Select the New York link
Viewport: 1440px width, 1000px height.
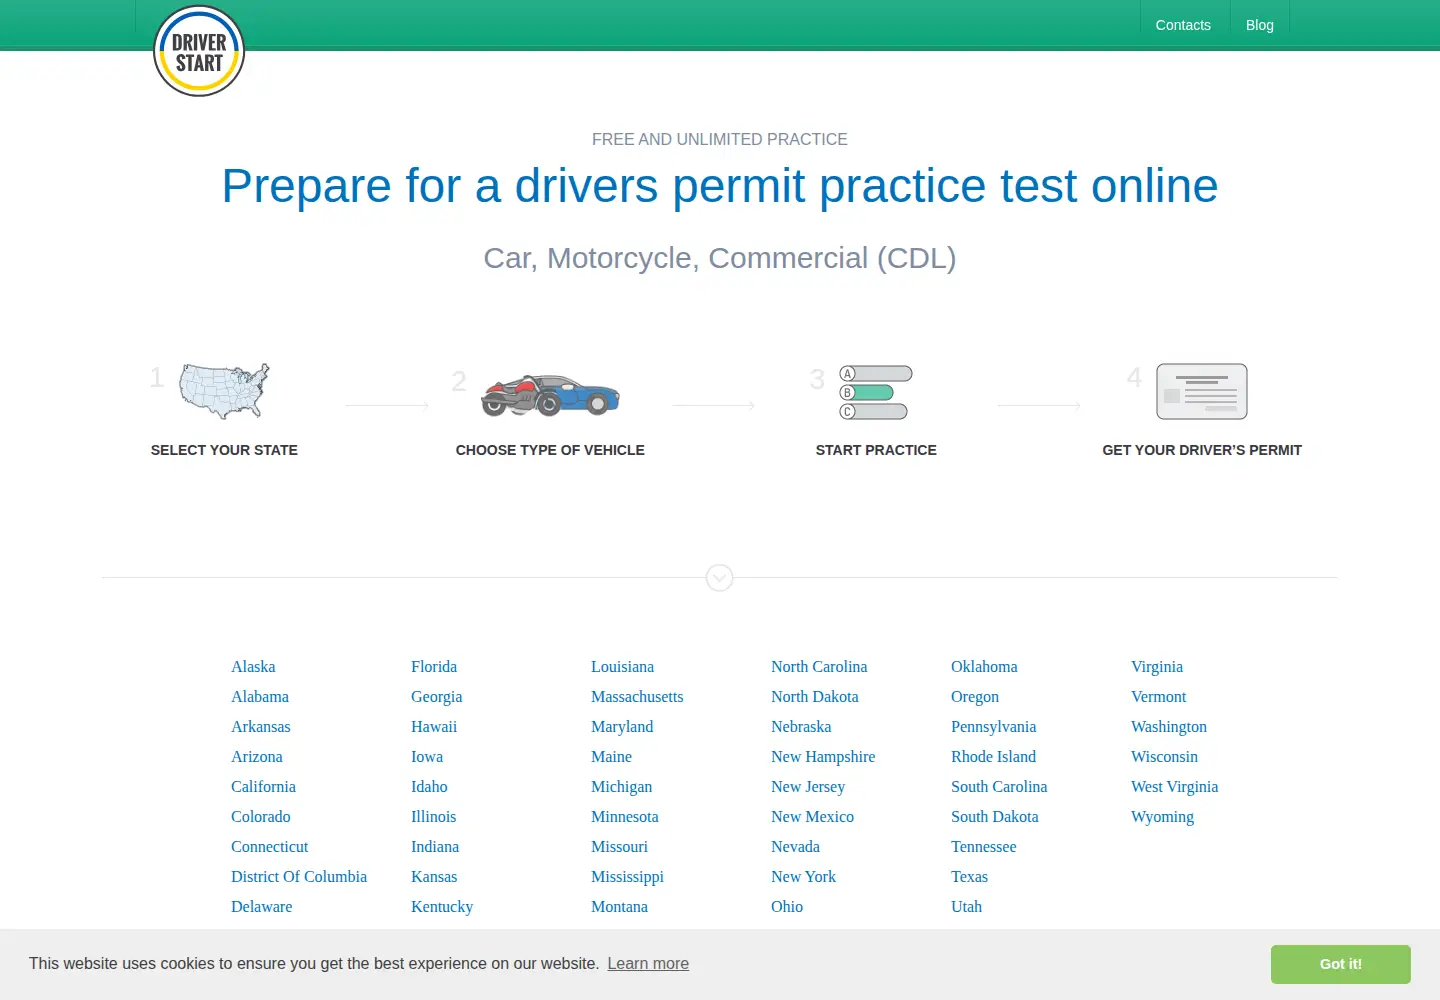(x=803, y=877)
